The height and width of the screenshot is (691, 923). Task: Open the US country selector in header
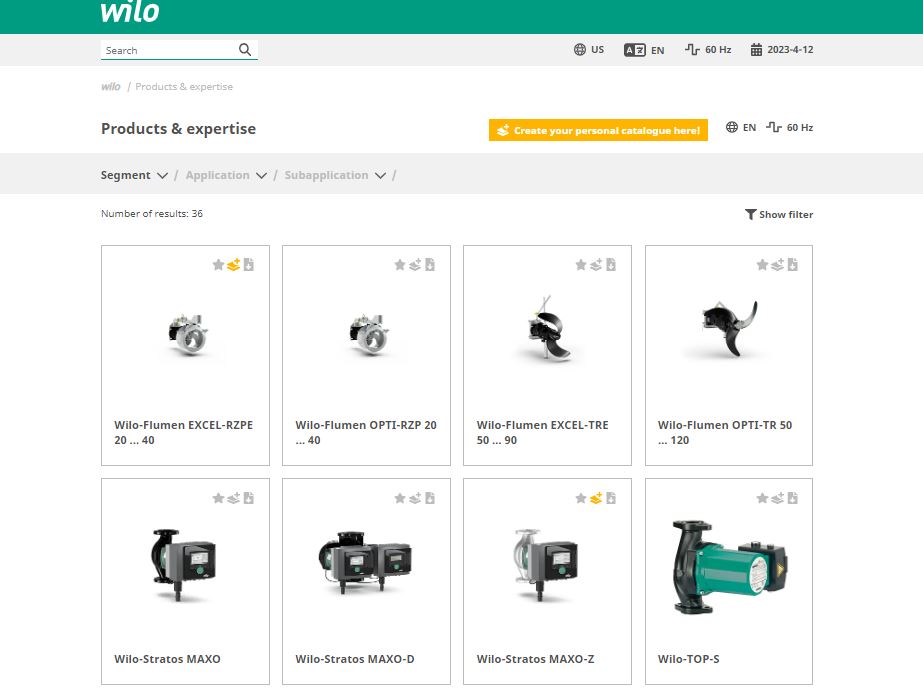[x=589, y=50]
